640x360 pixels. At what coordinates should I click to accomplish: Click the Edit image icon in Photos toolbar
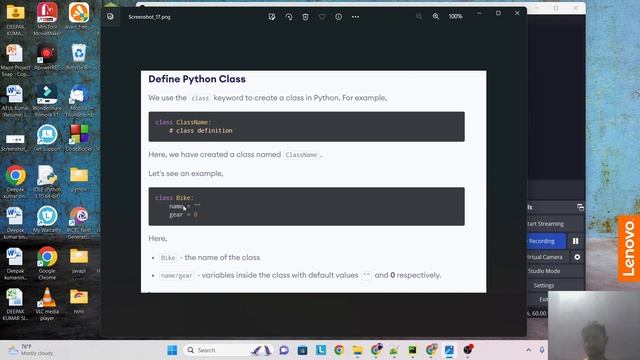[272, 17]
